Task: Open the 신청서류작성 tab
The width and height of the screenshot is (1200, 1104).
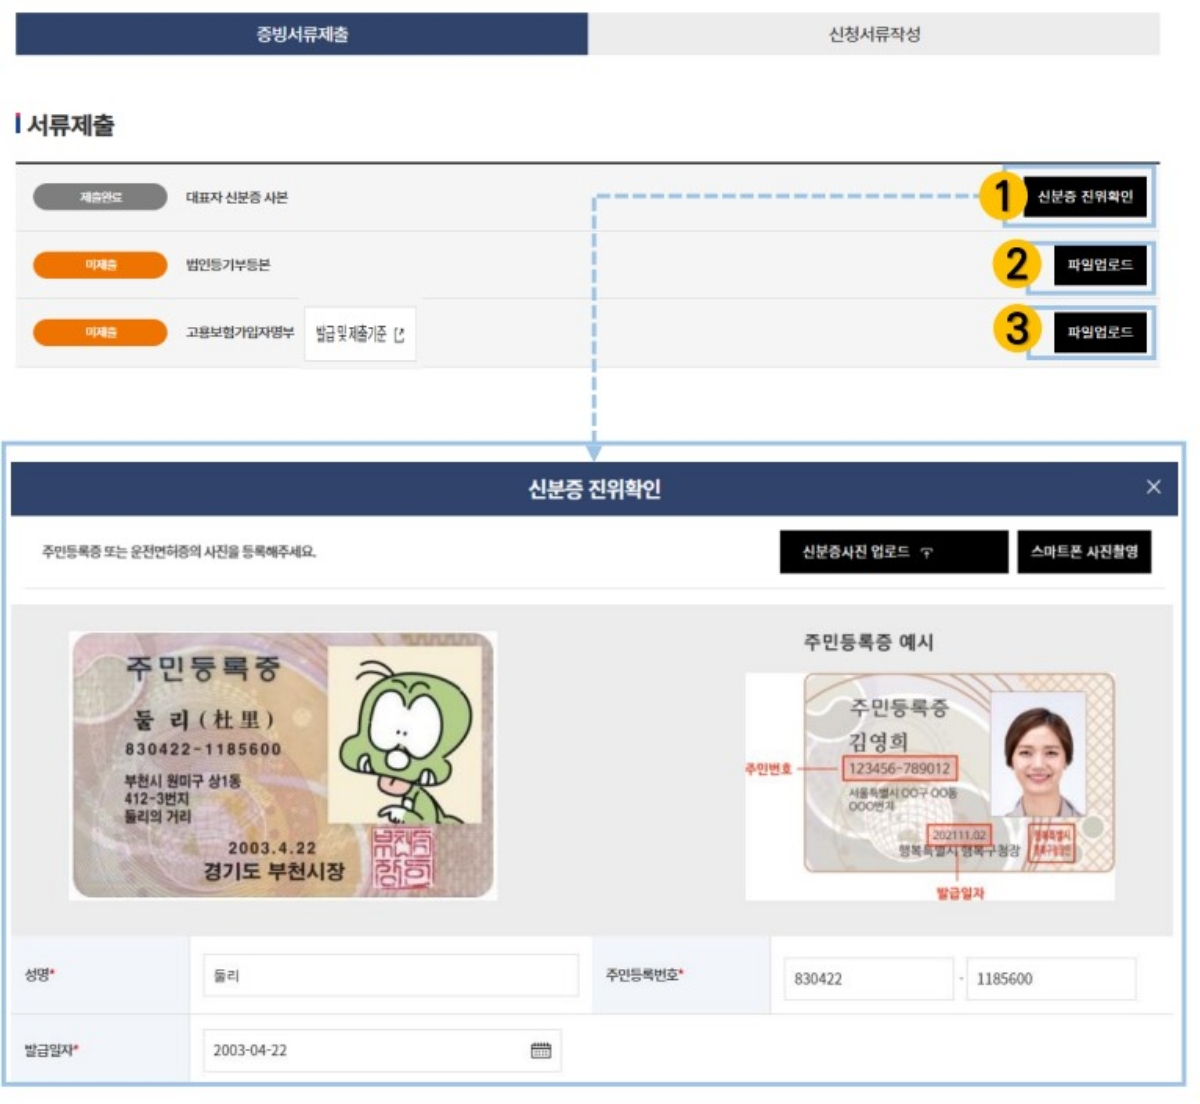Action: click(x=874, y=34)
